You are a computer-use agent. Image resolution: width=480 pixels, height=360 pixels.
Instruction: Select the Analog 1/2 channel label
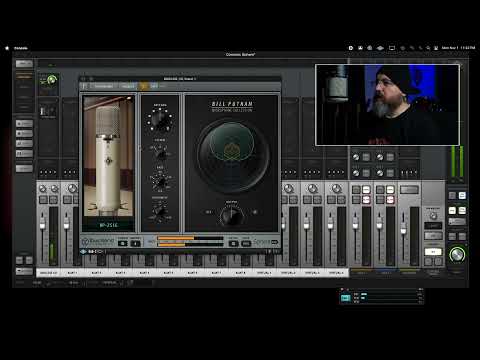click(48, 273)
